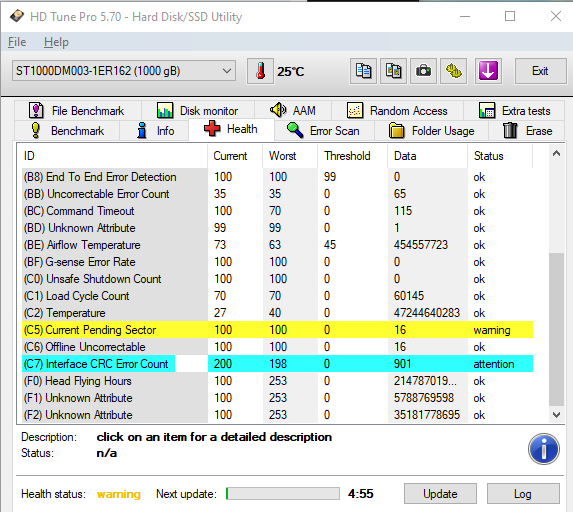573x512 pixels.
Task: Click the 'attention' status cell
Action: [x=494, y=364]
